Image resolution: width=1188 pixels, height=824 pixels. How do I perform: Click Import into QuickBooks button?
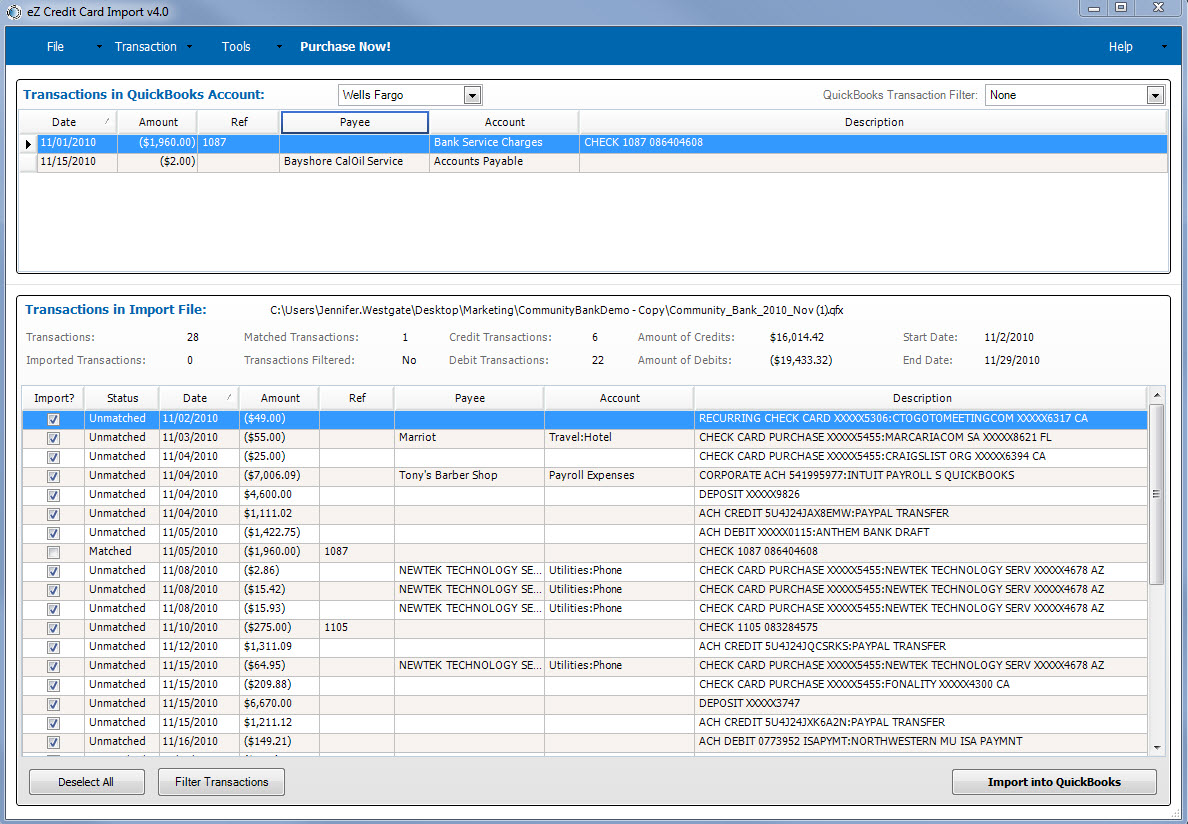[1054, 782]
